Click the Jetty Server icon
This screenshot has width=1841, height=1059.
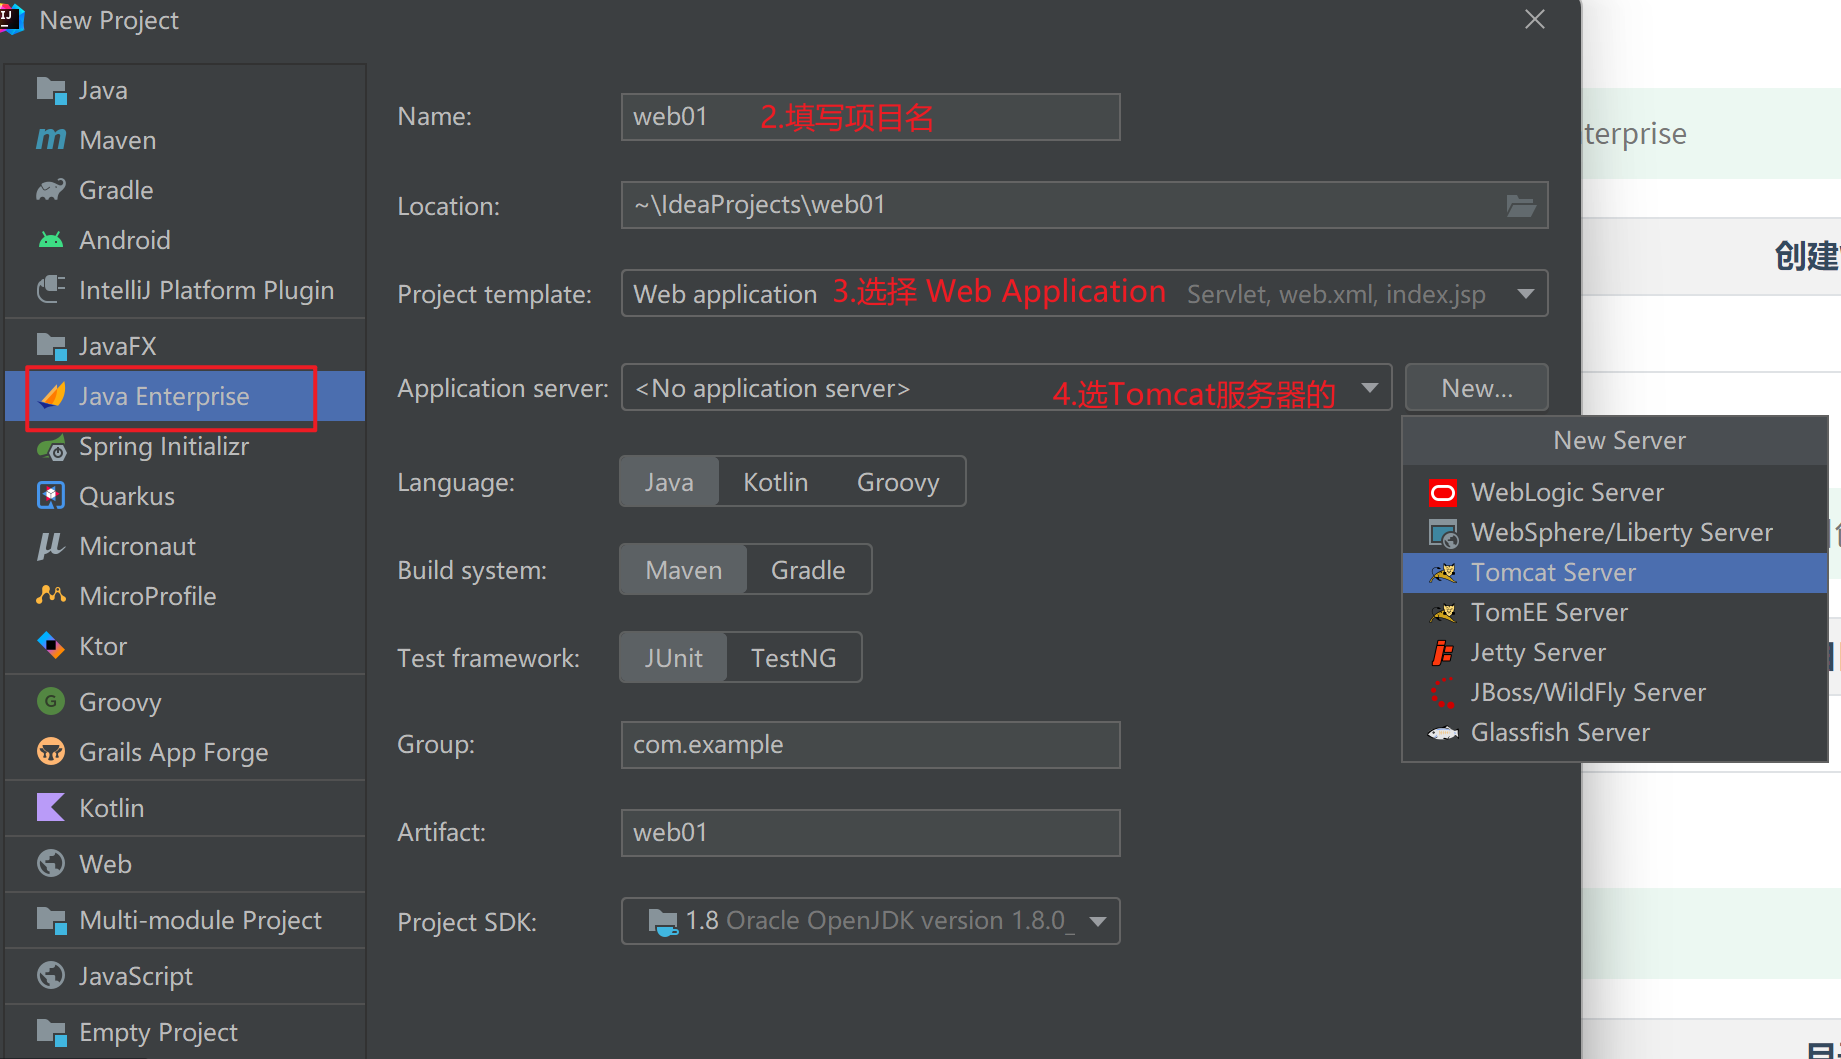tap(1443, 653)
